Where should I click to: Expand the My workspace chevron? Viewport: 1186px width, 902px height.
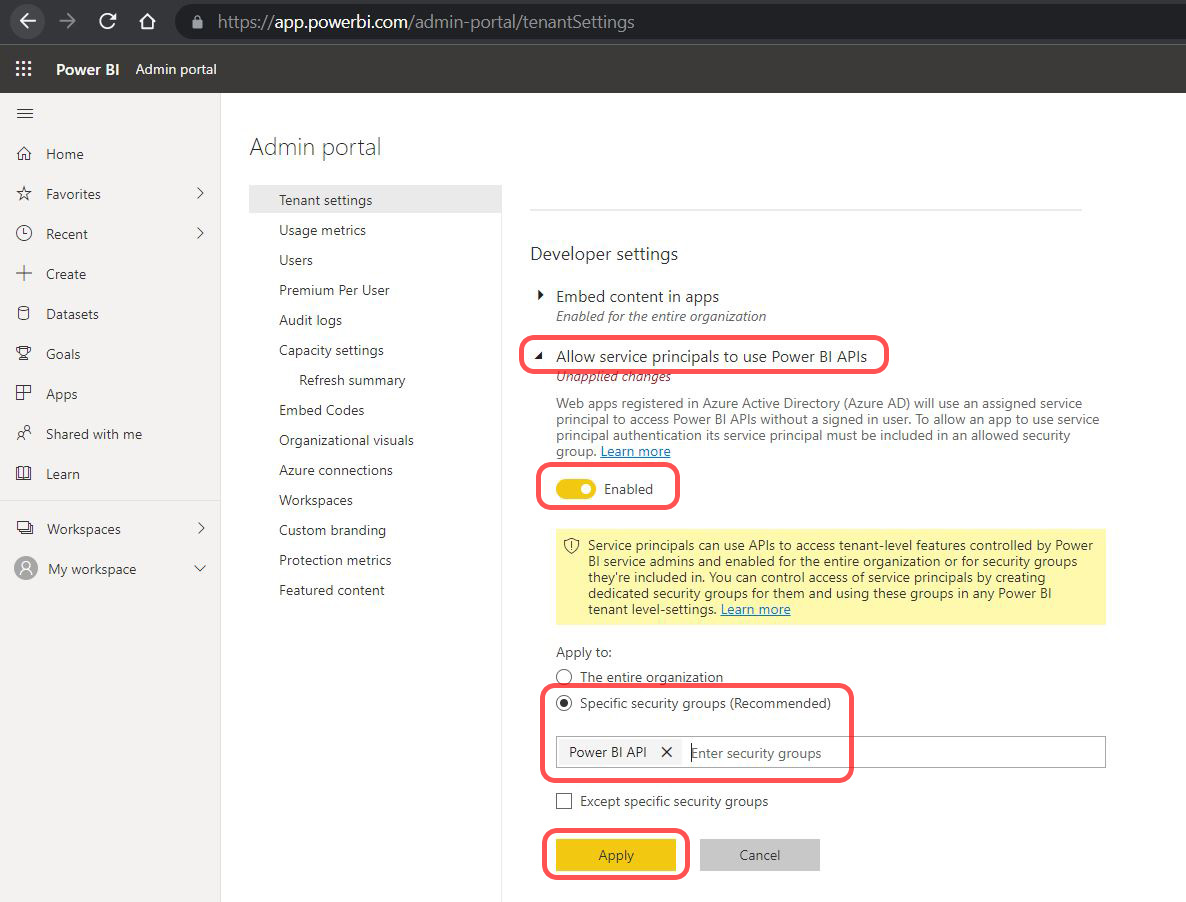click(200, 569)
